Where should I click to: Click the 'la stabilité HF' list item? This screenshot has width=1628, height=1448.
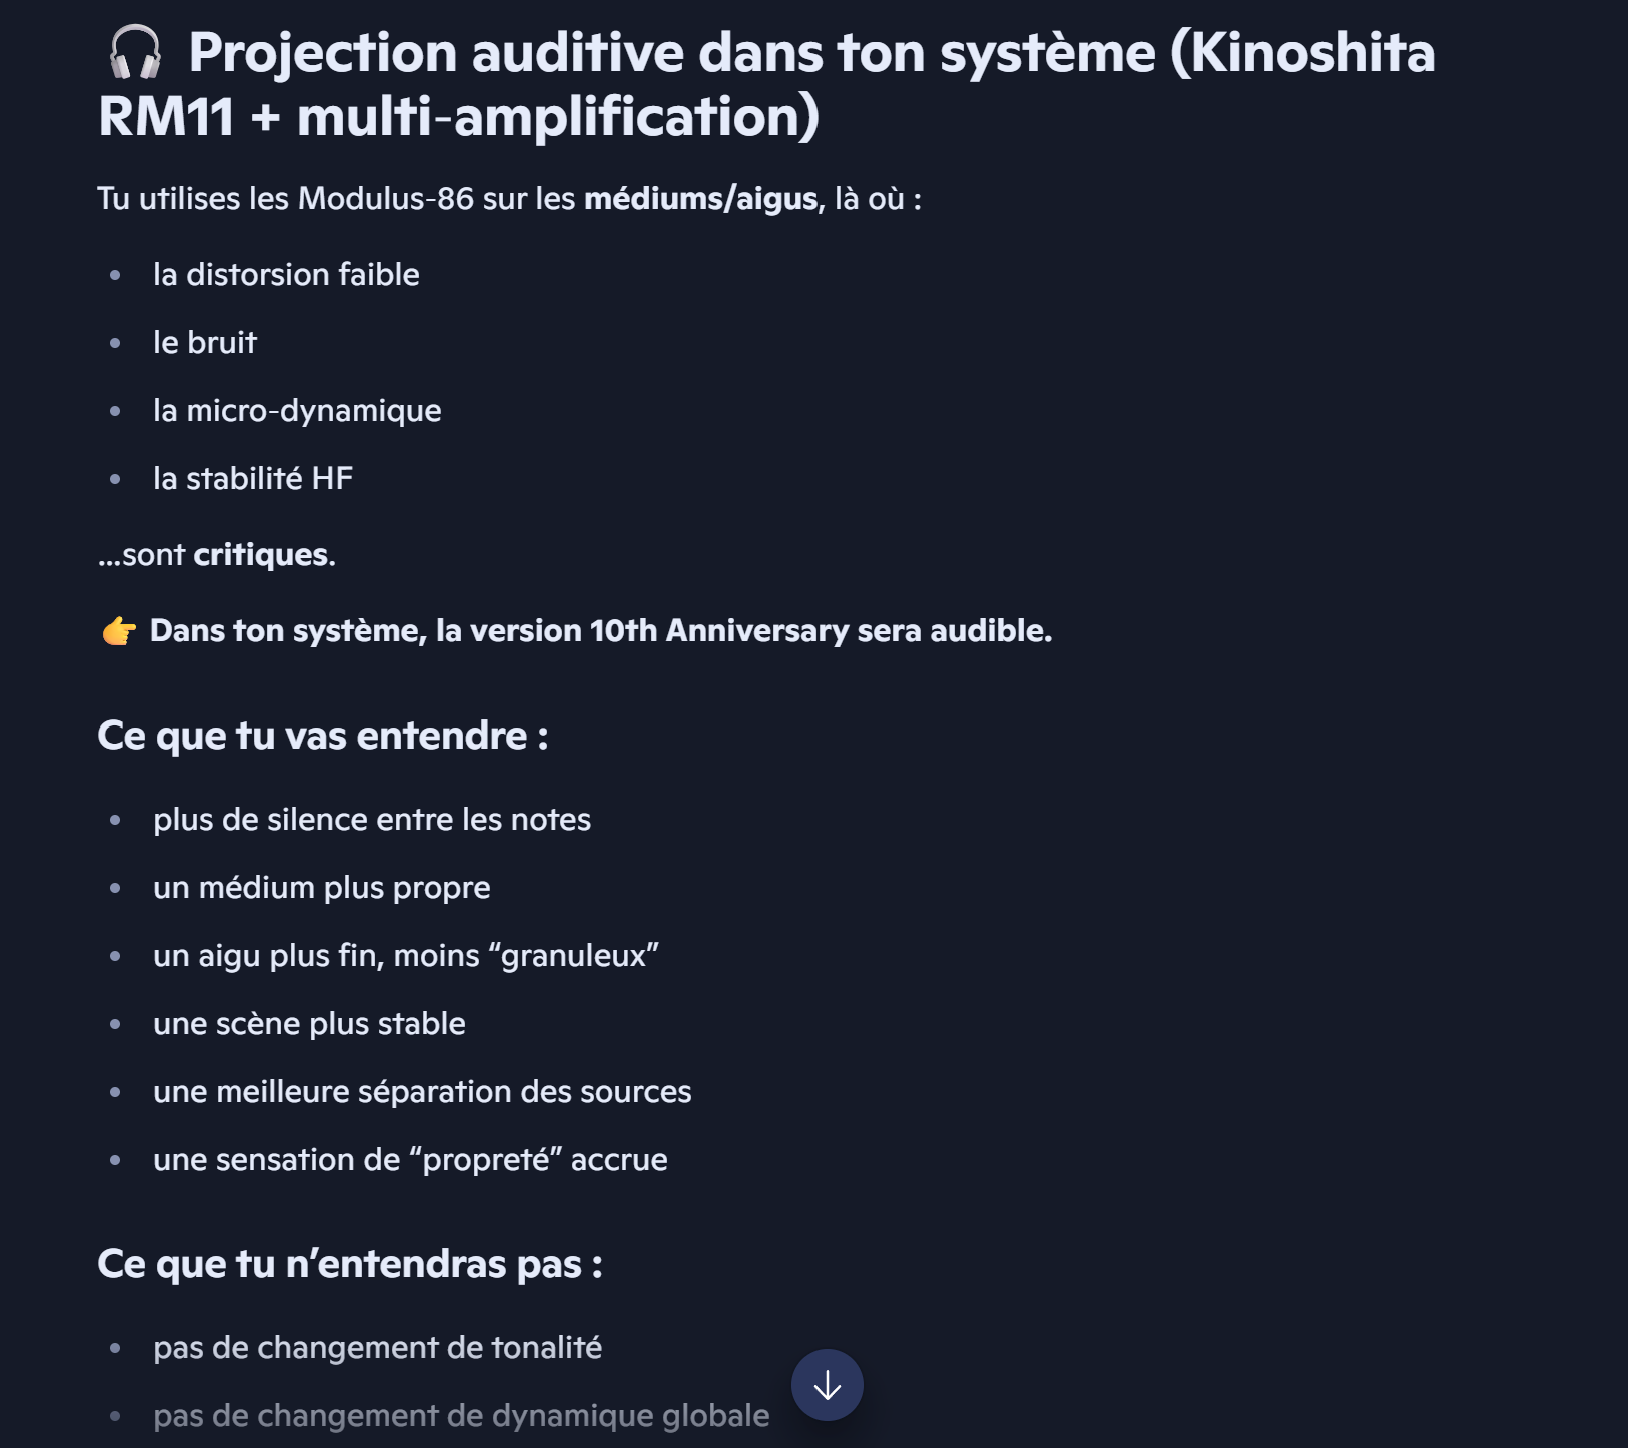(x=253, y=479)
